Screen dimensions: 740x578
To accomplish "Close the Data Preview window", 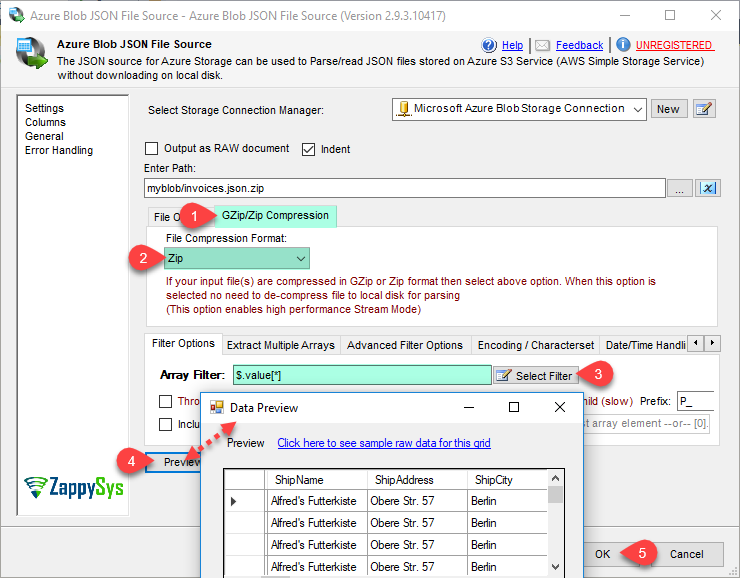I will [x=560, y=407].
